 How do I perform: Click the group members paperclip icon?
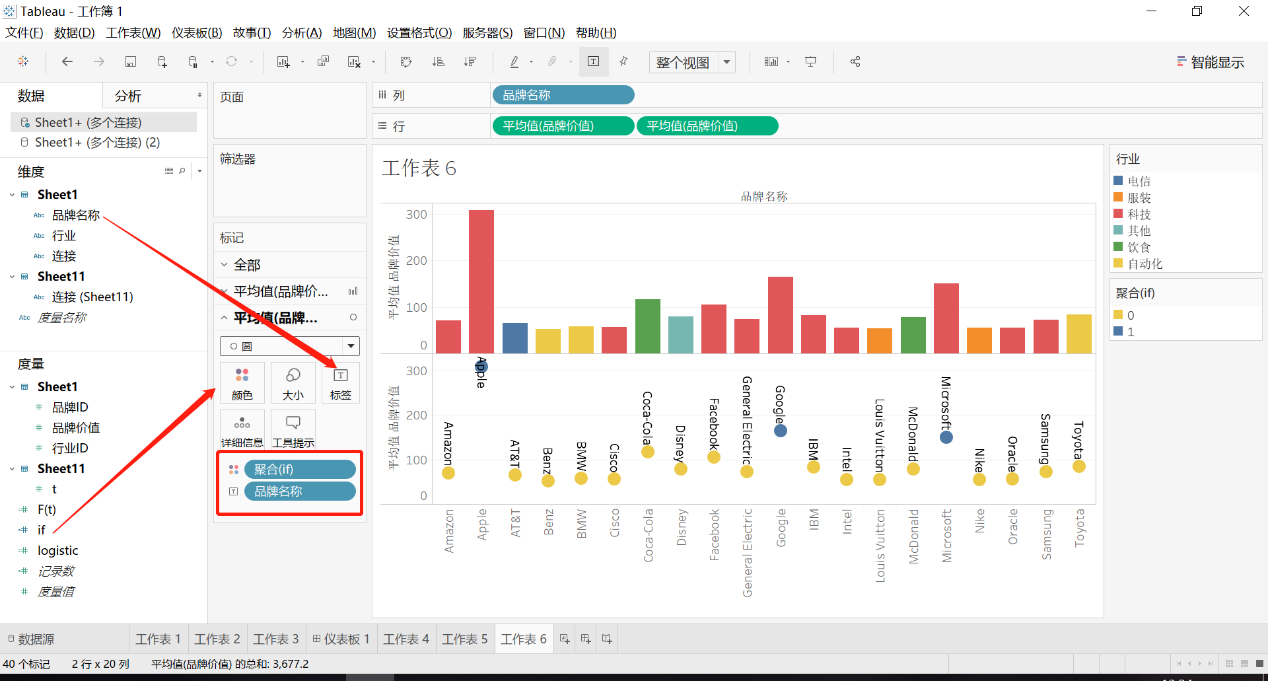tap(551, 62)
